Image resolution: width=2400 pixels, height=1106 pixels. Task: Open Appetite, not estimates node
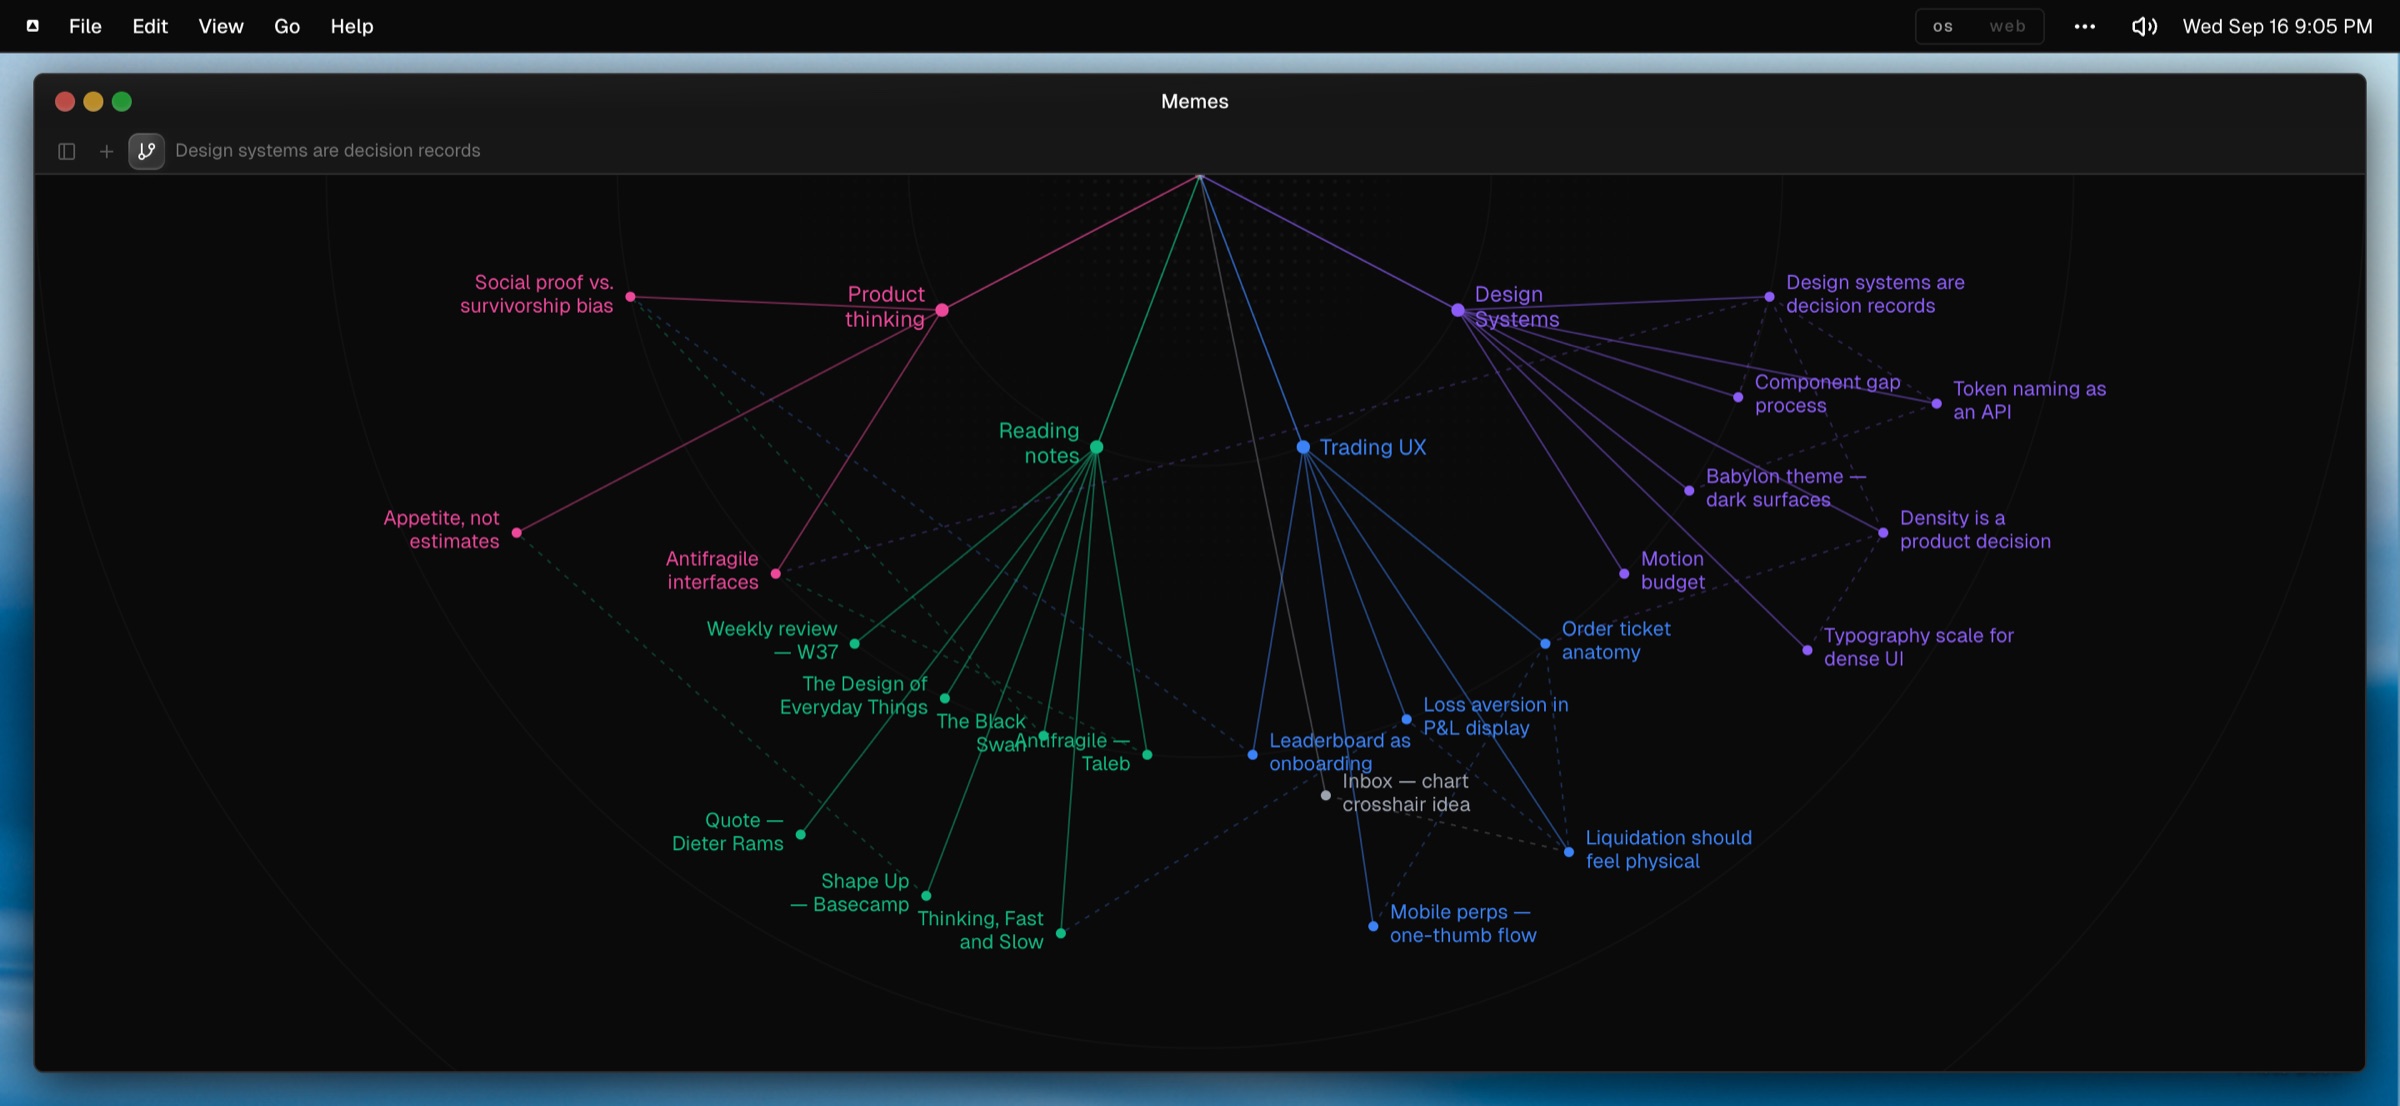pos(517,533)
